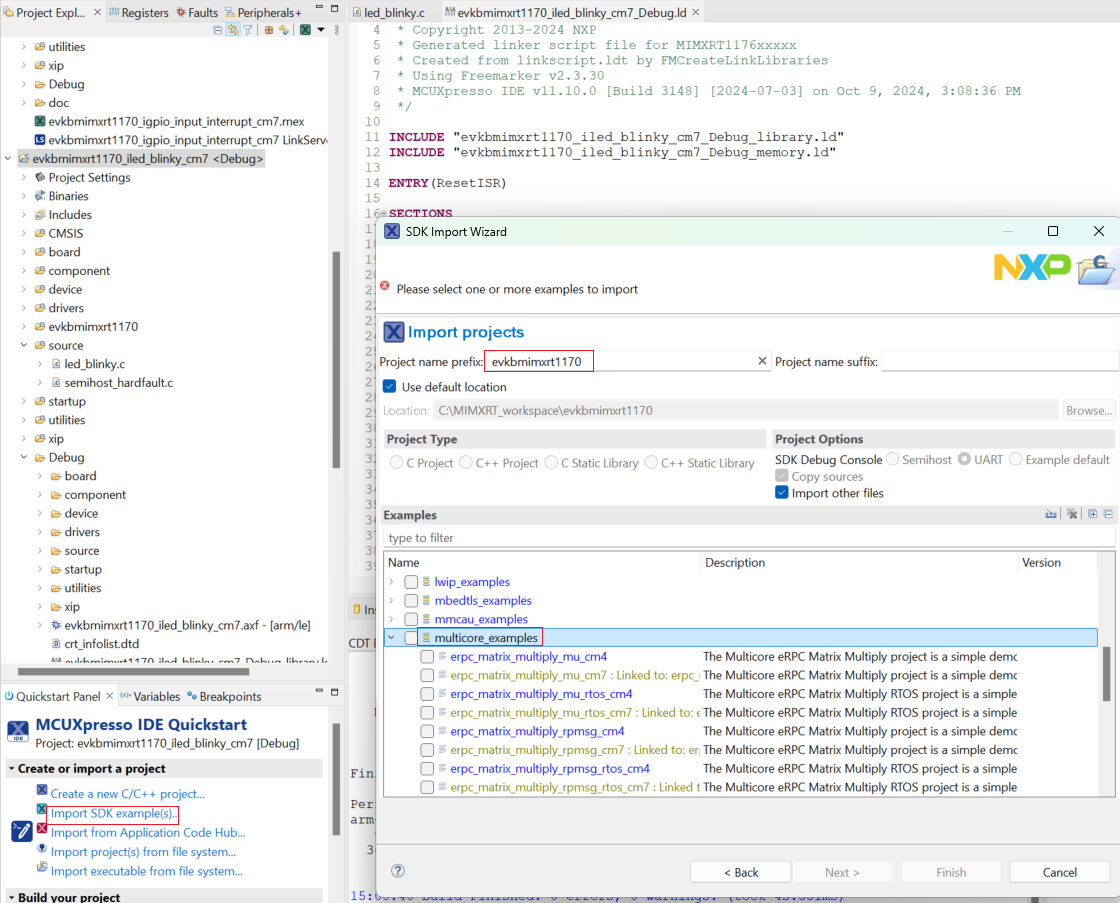Collapse all in Project Explorer toolbar
The image size is (1120, 903).
coord(216,30)
